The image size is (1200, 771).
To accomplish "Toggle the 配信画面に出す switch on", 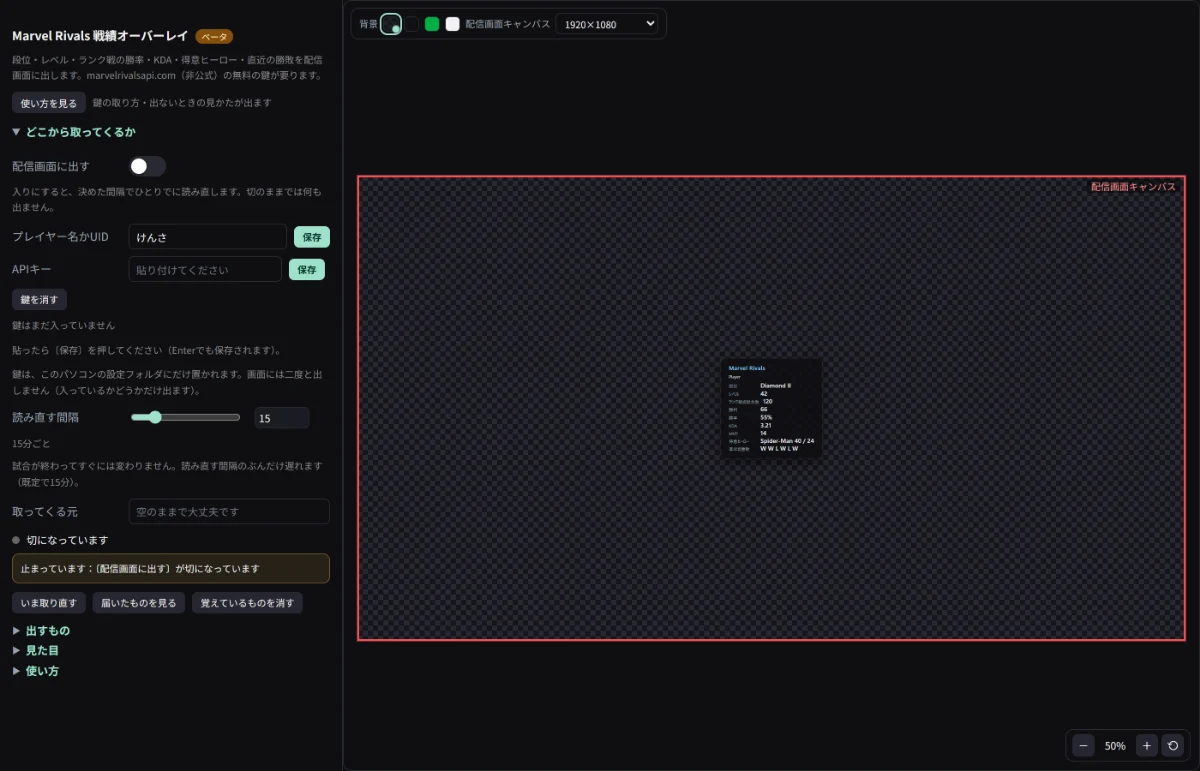I will (148, 166).
